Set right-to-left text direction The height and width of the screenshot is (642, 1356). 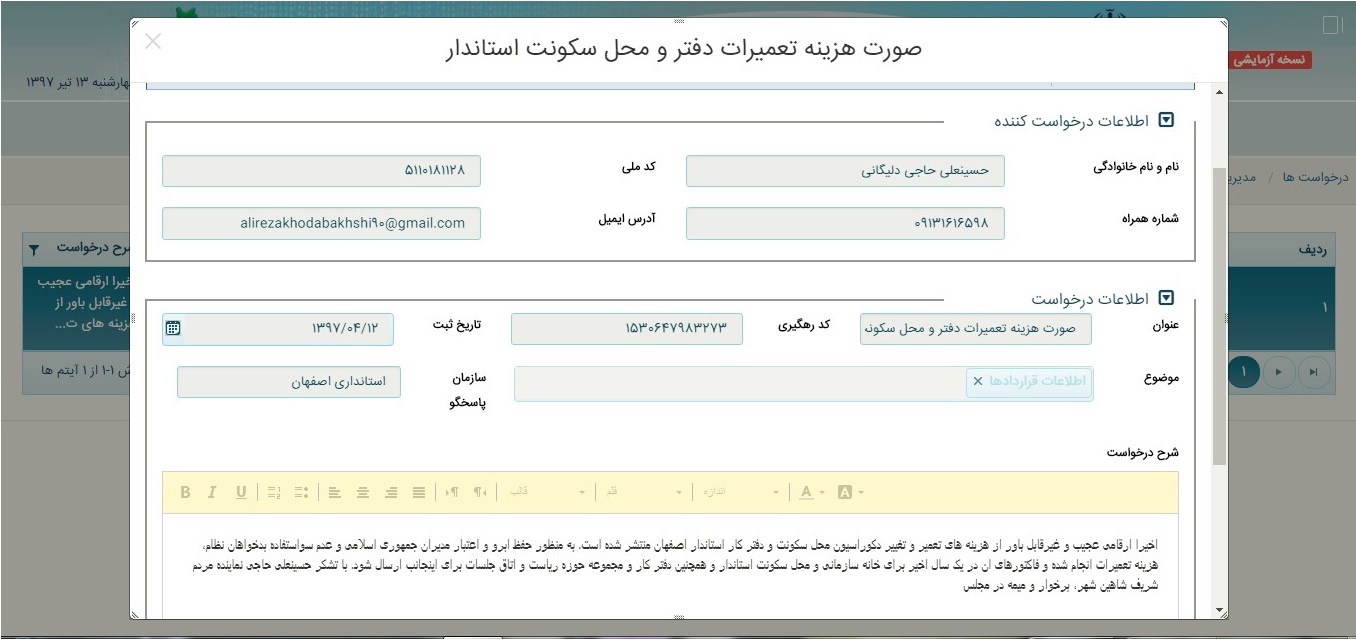[481, 492]
